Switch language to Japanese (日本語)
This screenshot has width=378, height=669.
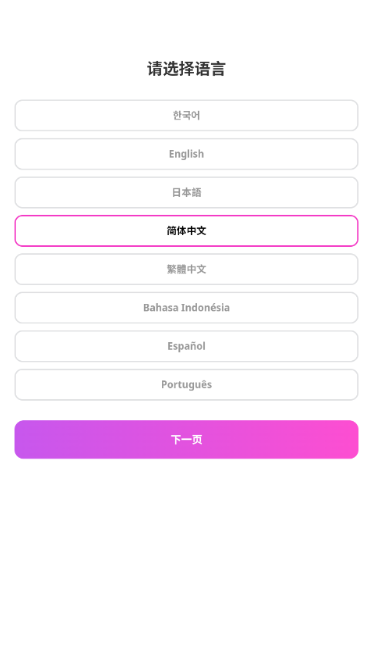point(186,192)
